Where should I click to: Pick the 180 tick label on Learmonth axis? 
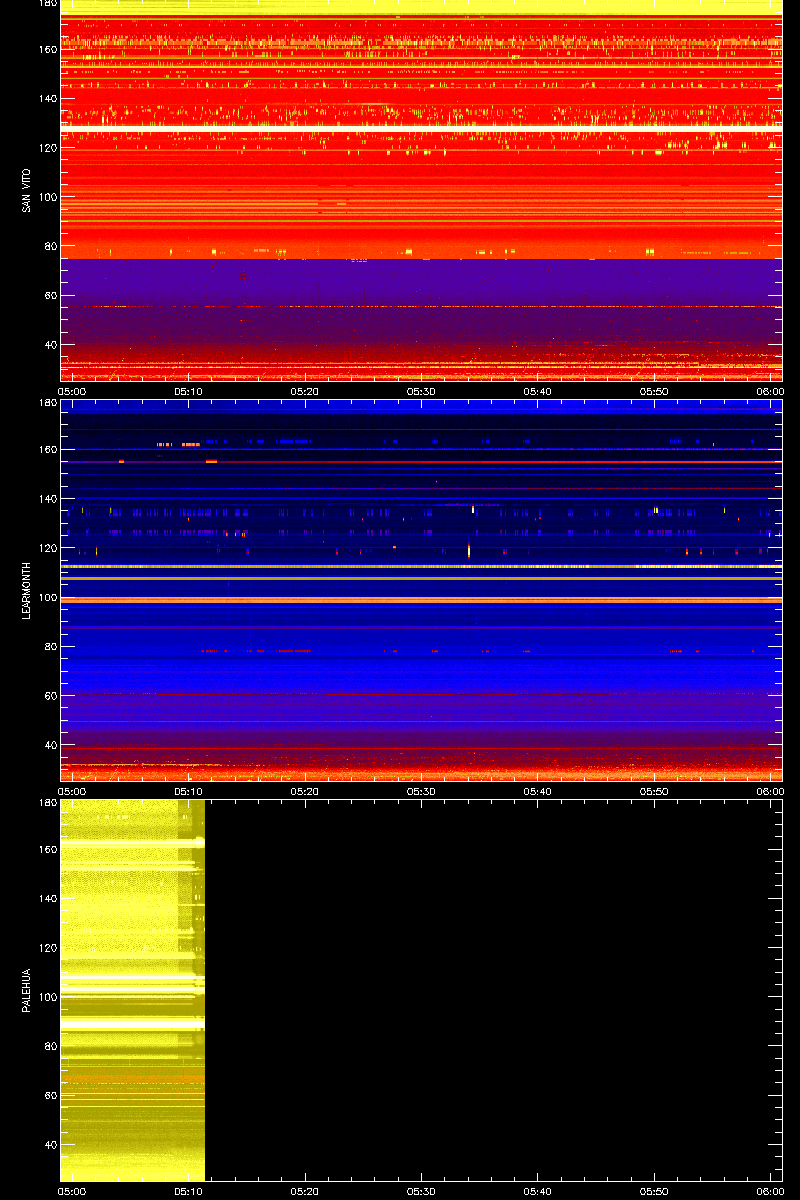[x=47, y=403]
